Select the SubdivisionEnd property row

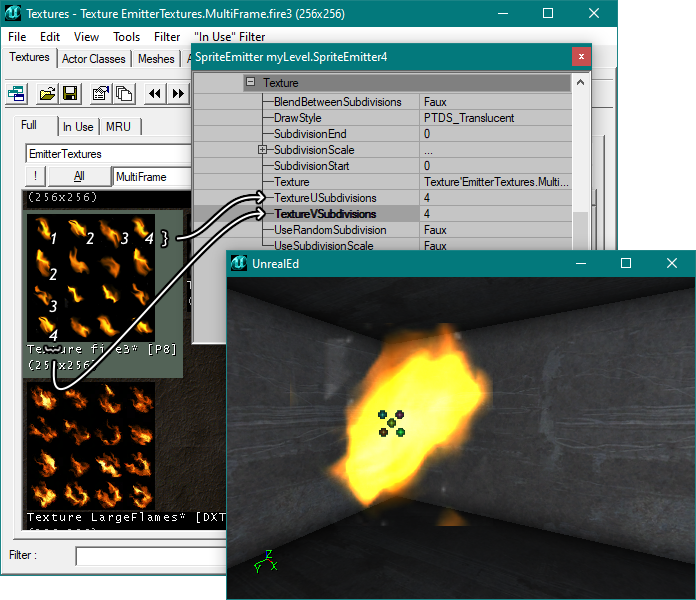pyautogui.click(x=383, y=134)
